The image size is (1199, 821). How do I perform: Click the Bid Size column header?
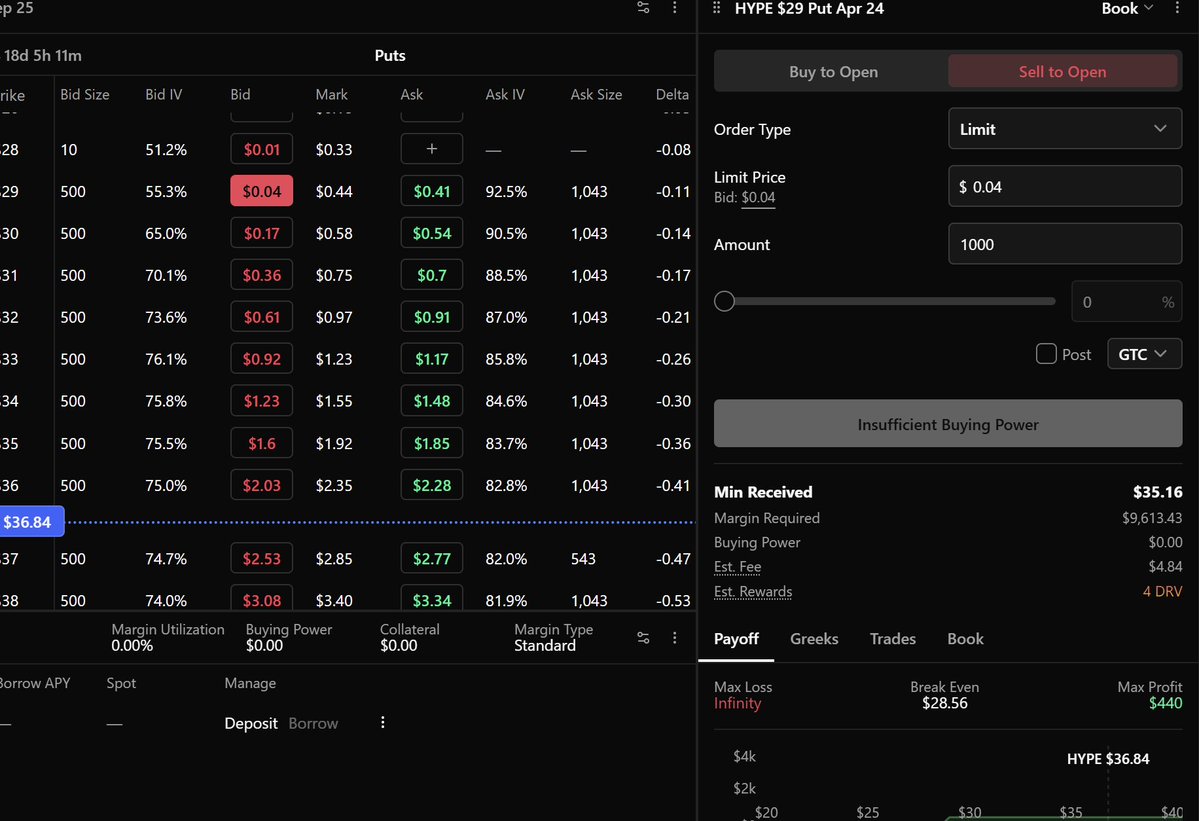coord(85,95)
